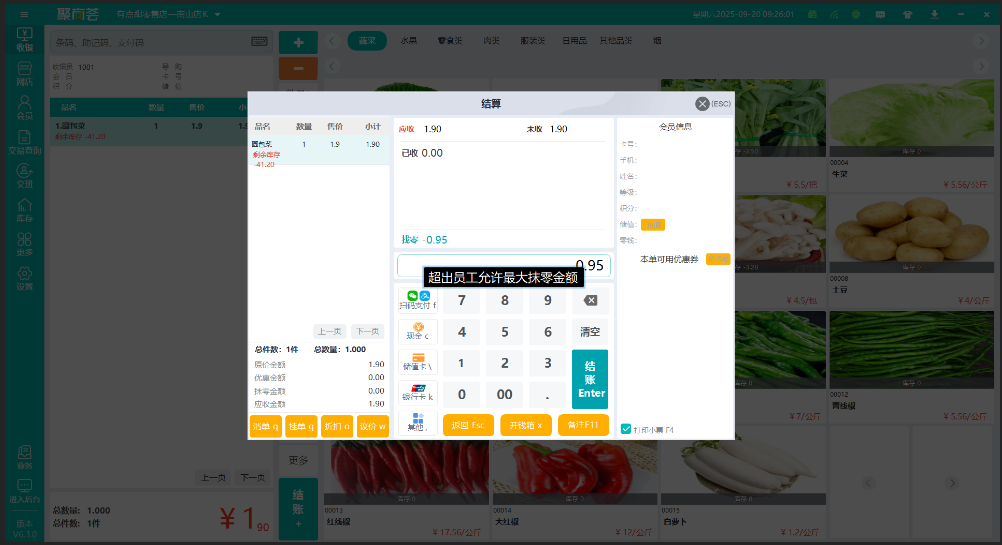Image resolution: width=1002 pixels, height=545 pixels.
Task: Open the message chat icon in the title bar
Action: pyautogui.click(x=881, y=14)
